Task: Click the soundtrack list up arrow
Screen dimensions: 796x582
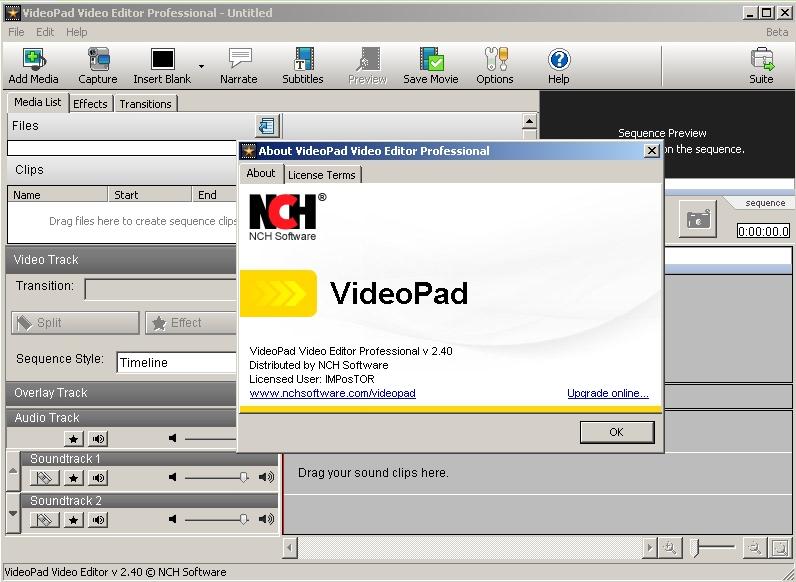Action: tap(13, 471)
